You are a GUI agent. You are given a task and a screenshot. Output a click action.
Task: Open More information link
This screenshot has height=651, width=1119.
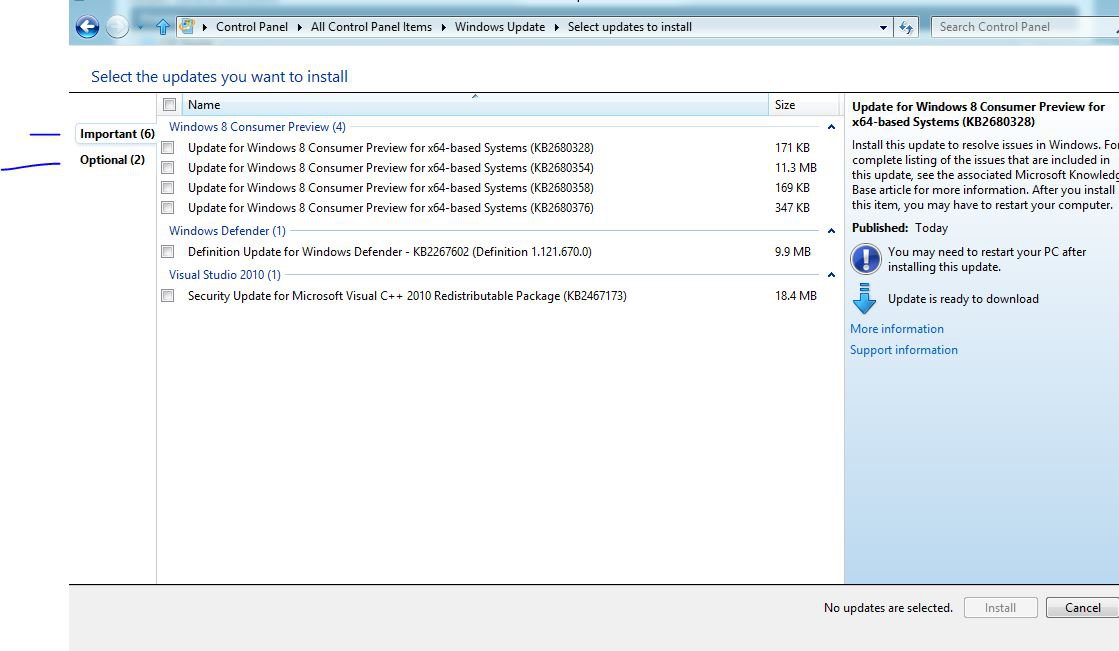(896, 329)
